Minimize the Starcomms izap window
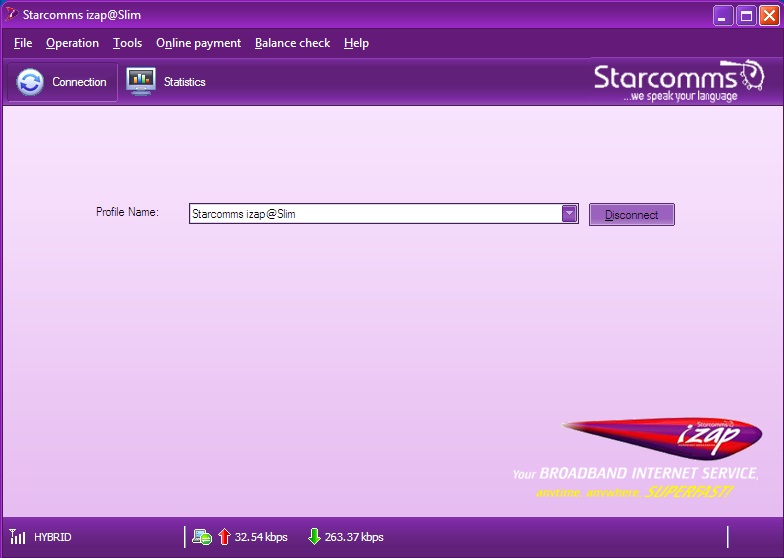The image size is (784, 558). 722,16
